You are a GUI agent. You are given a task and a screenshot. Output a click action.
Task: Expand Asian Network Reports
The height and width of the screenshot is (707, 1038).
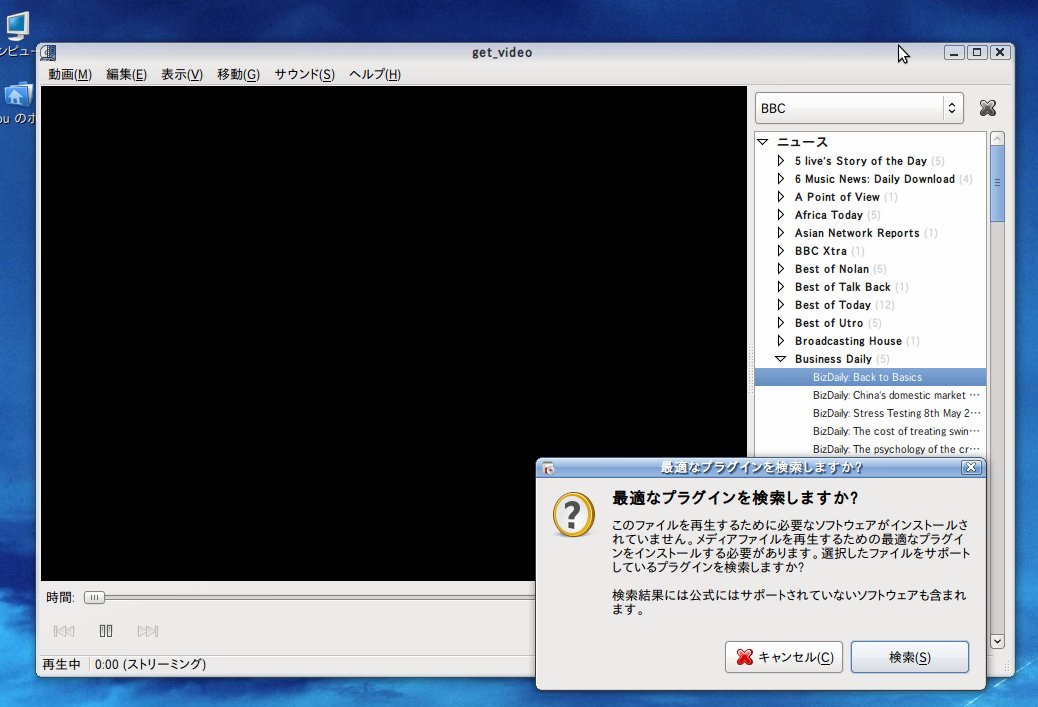(x=781, y=232)
